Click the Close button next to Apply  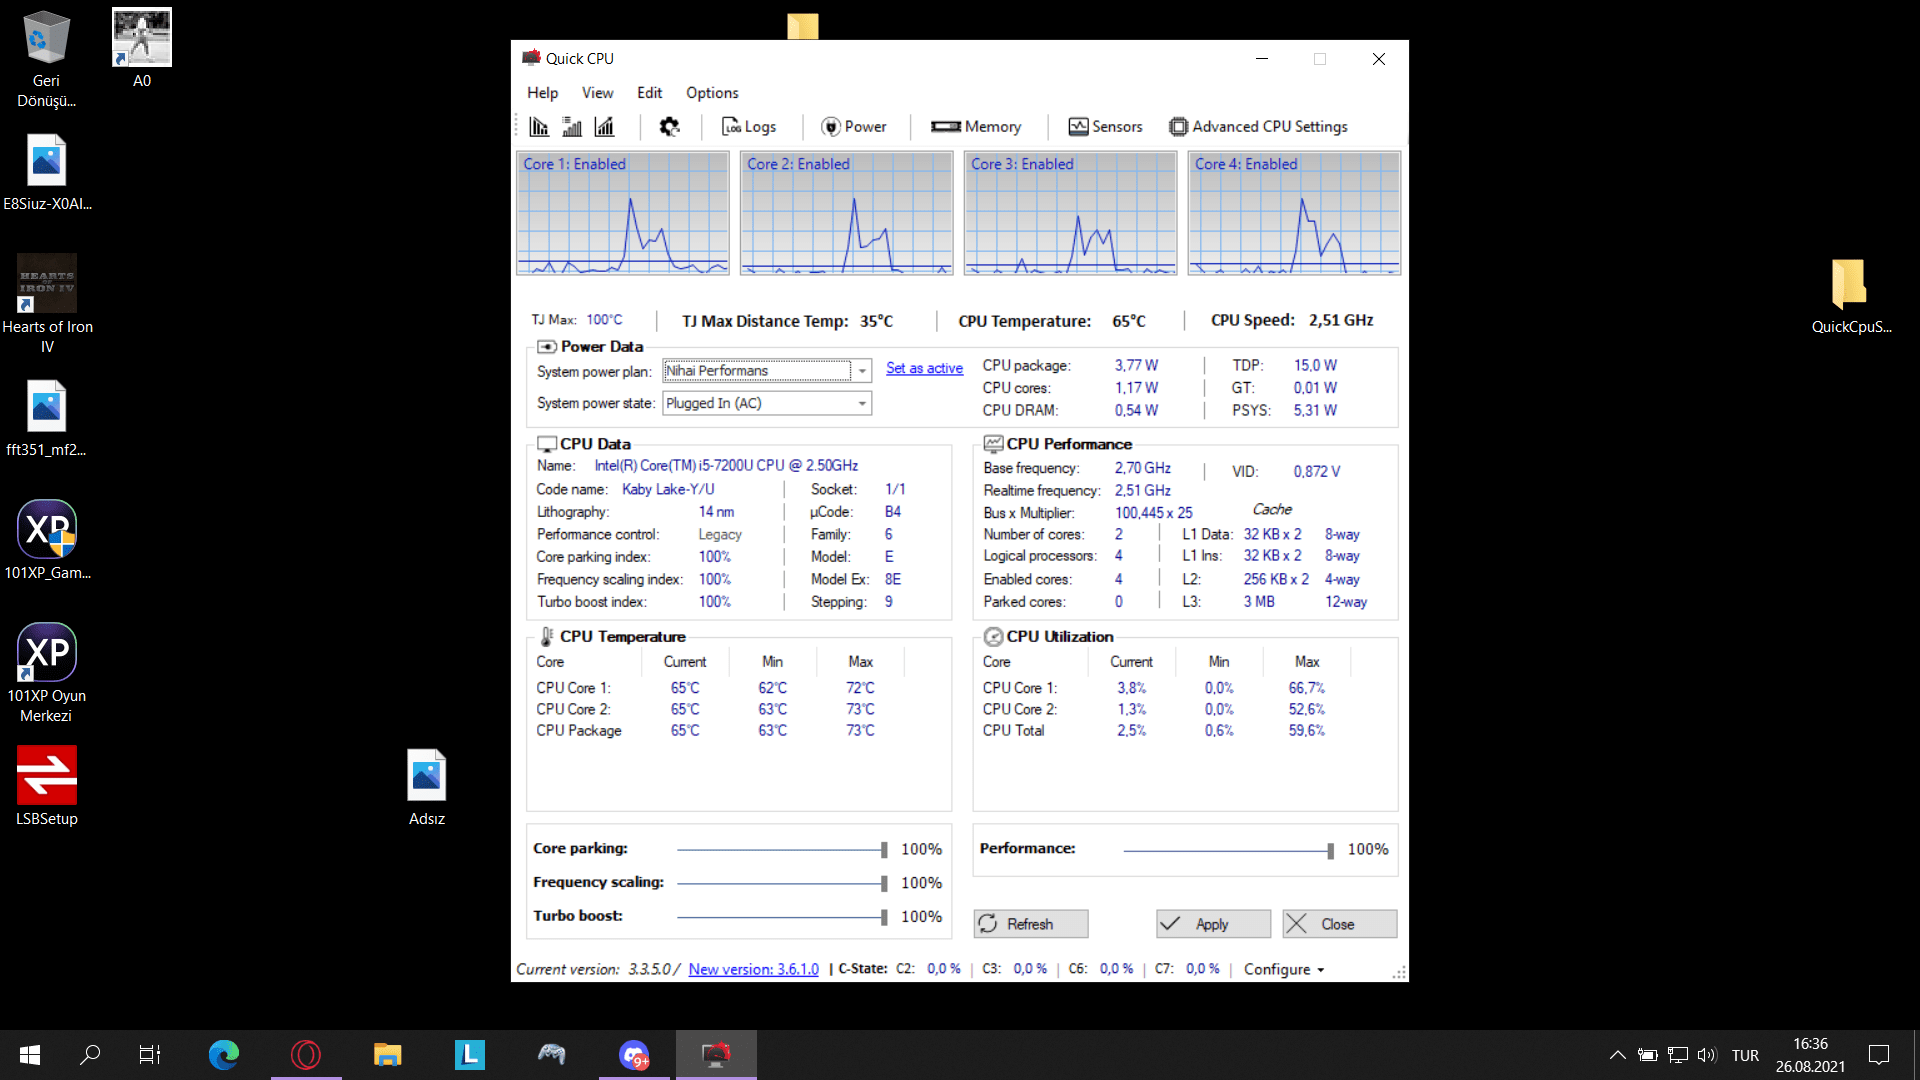coord(1339,924)
